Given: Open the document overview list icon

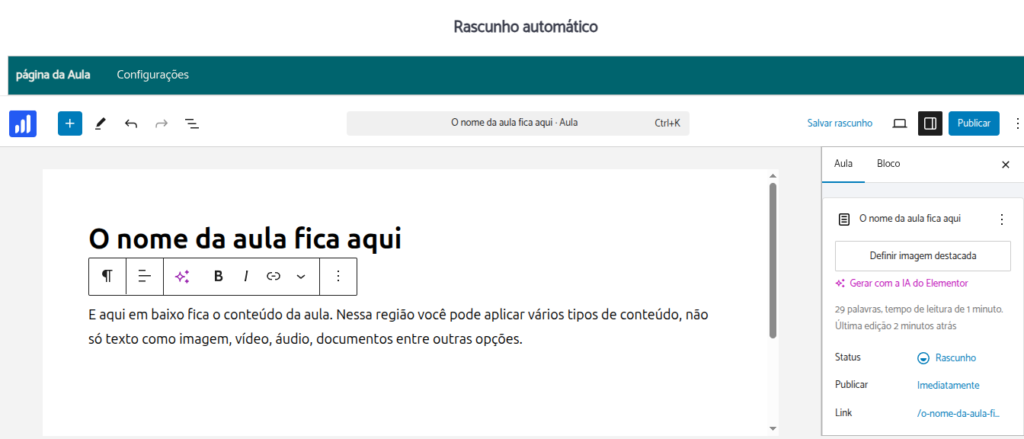Looking at the screenshot, I should click(192, 124).
